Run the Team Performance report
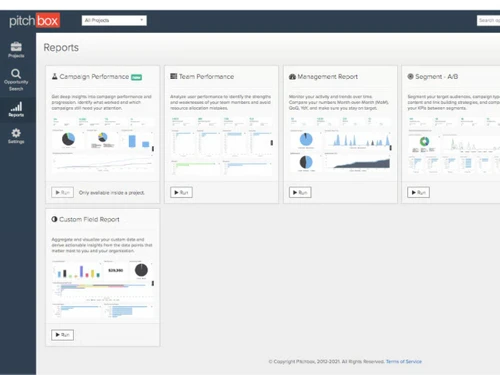Viewport: 500px width, 375px height. pos(181,192)
